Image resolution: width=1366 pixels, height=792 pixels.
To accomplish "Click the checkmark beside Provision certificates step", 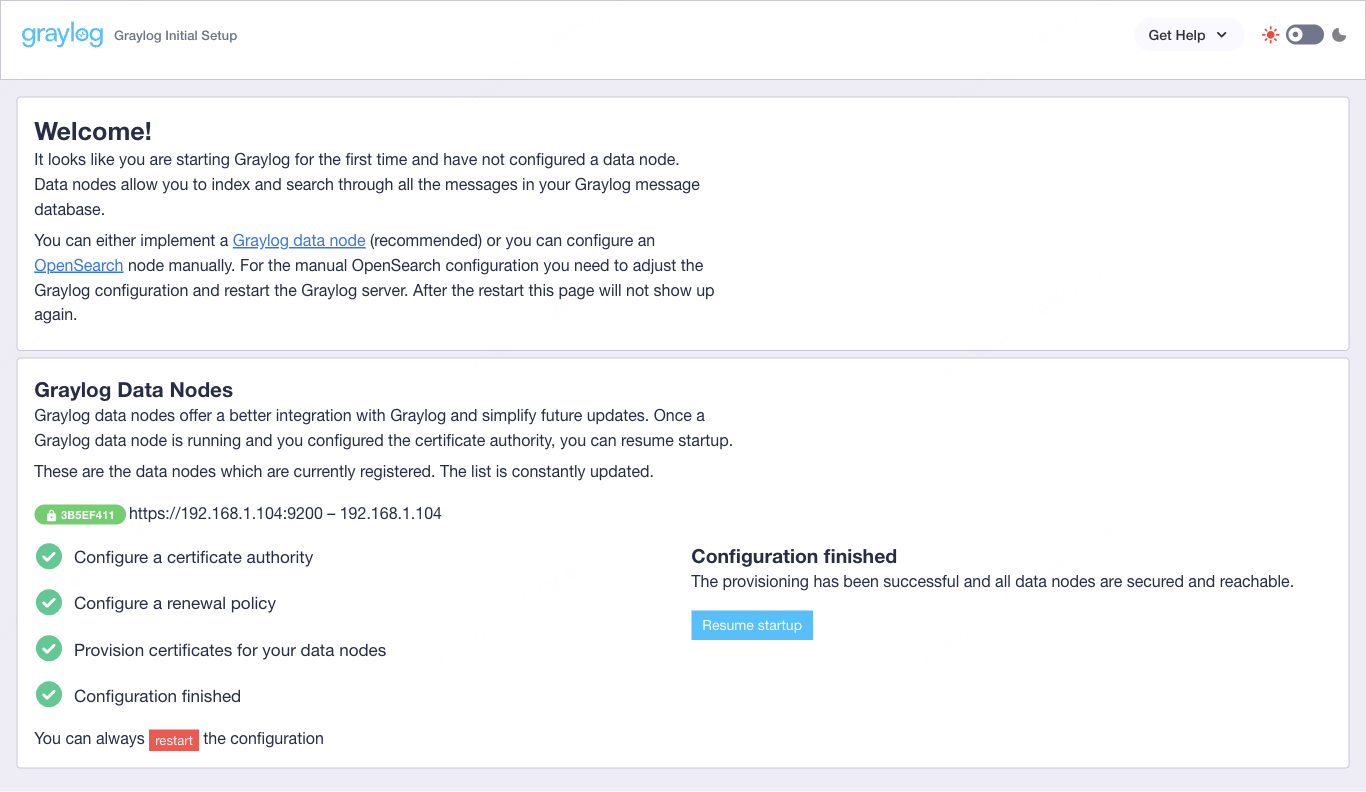I will [x=48, y=648].
